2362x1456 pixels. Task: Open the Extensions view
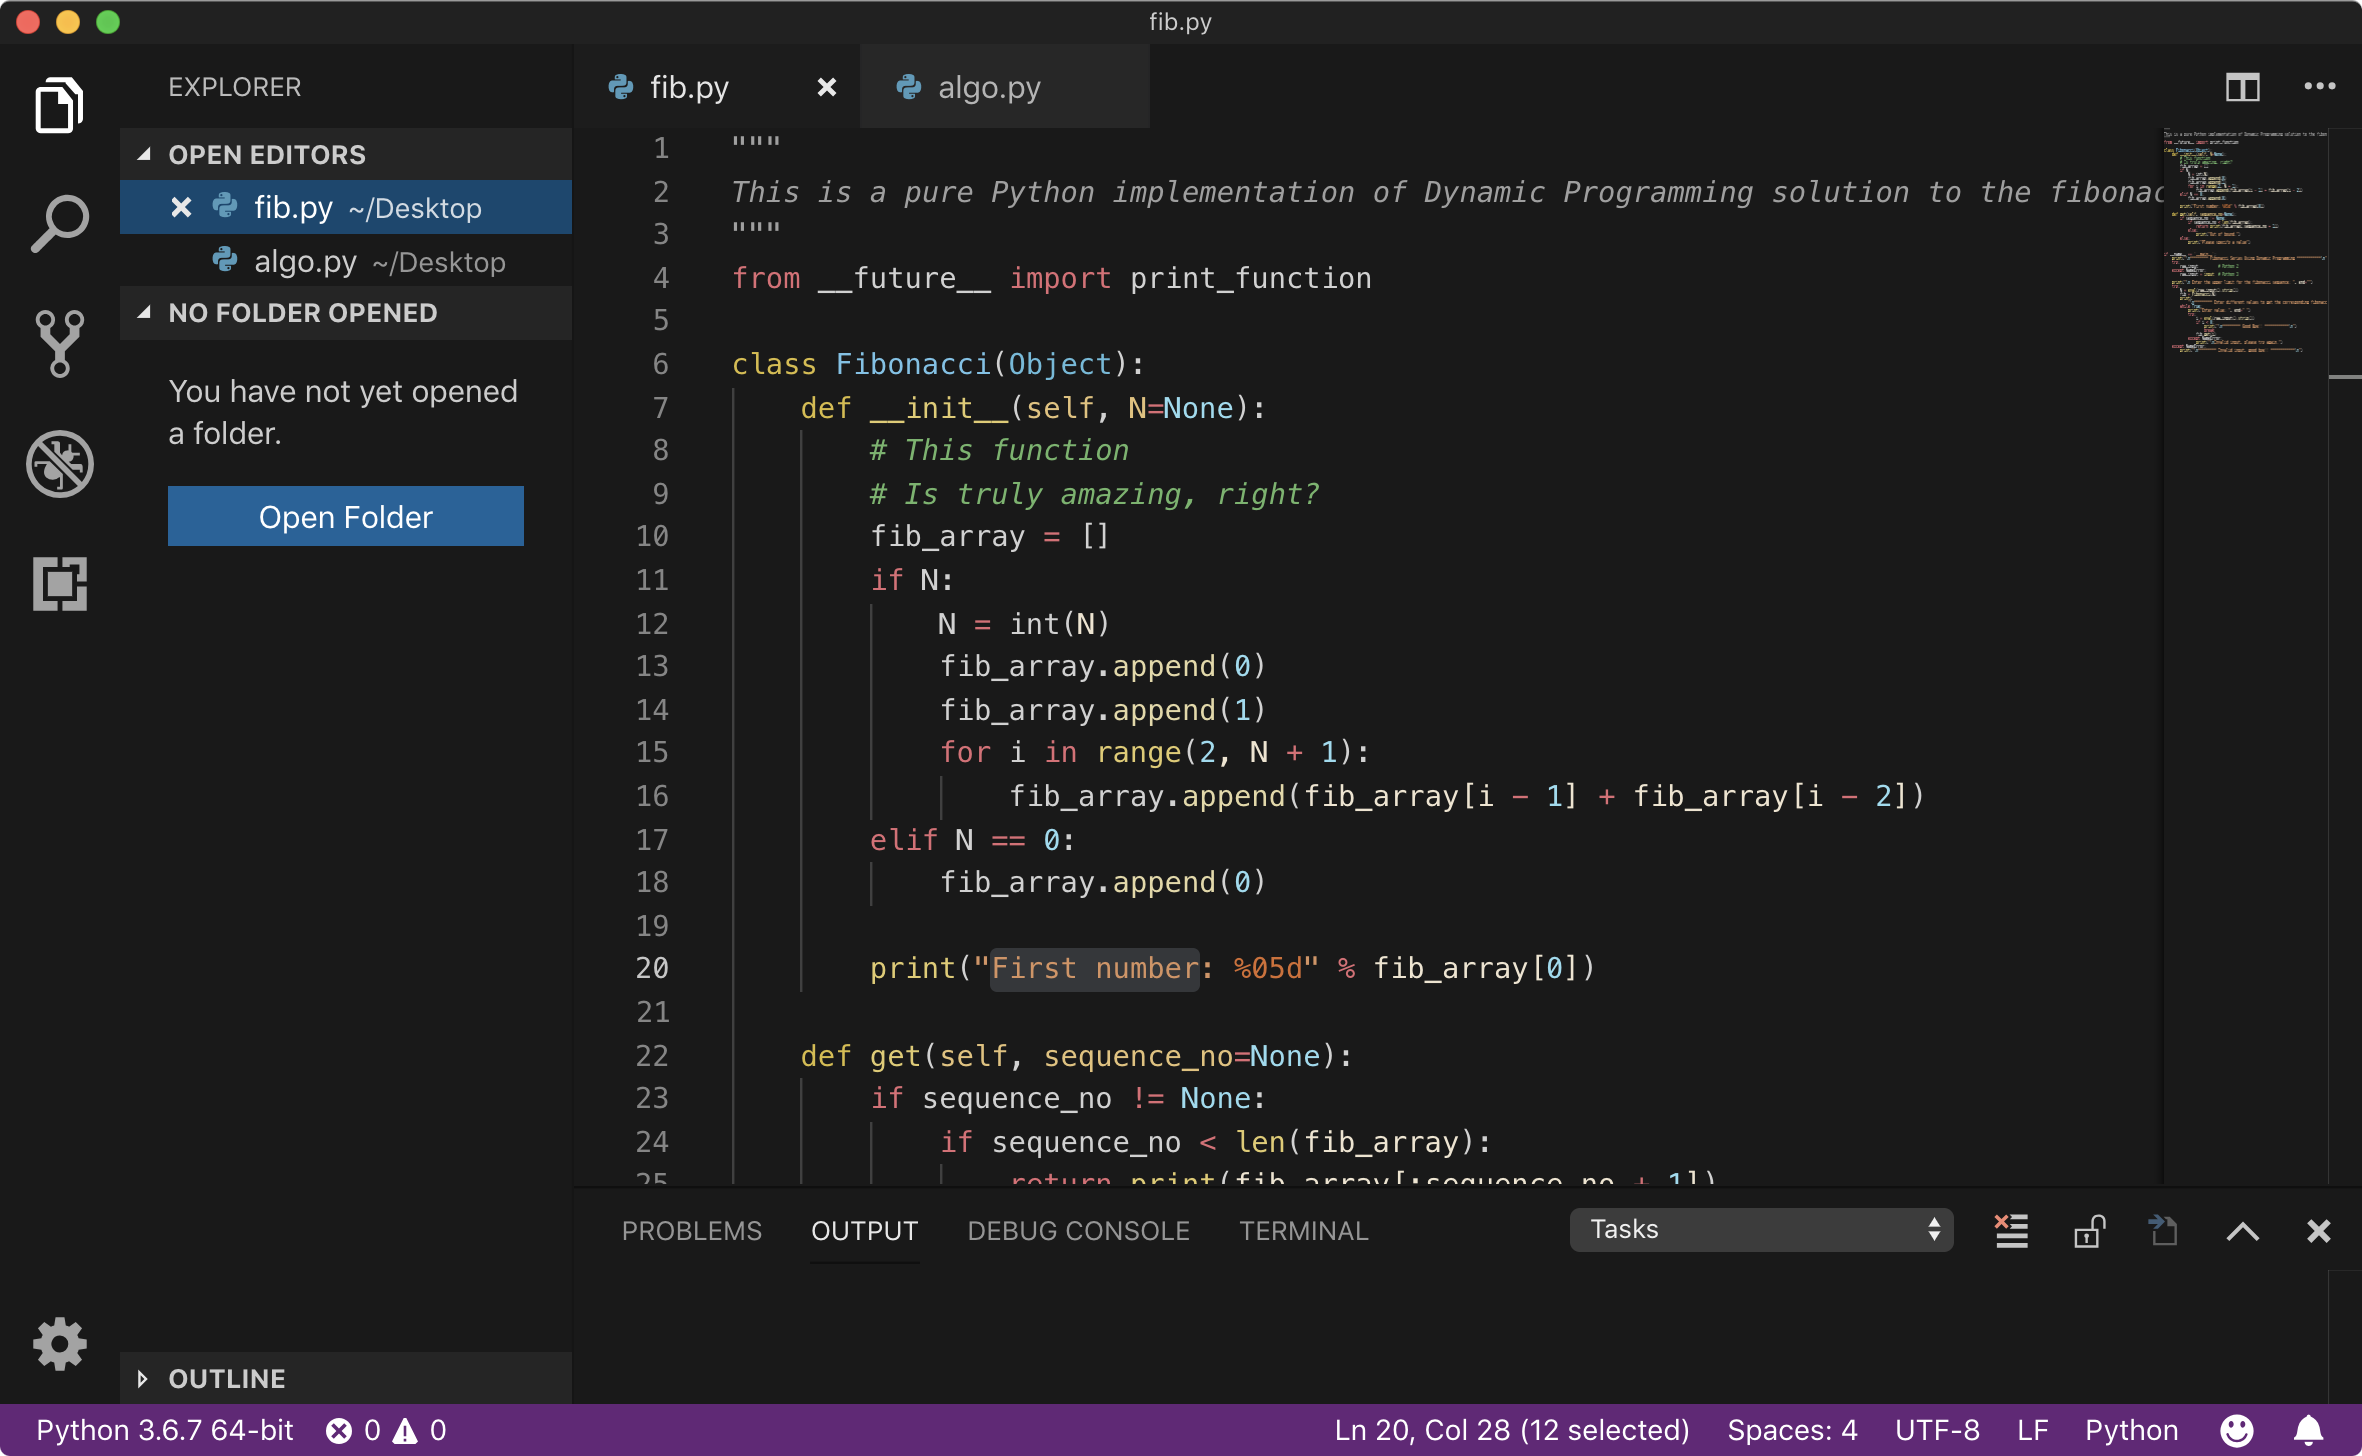tap(59, 583)
